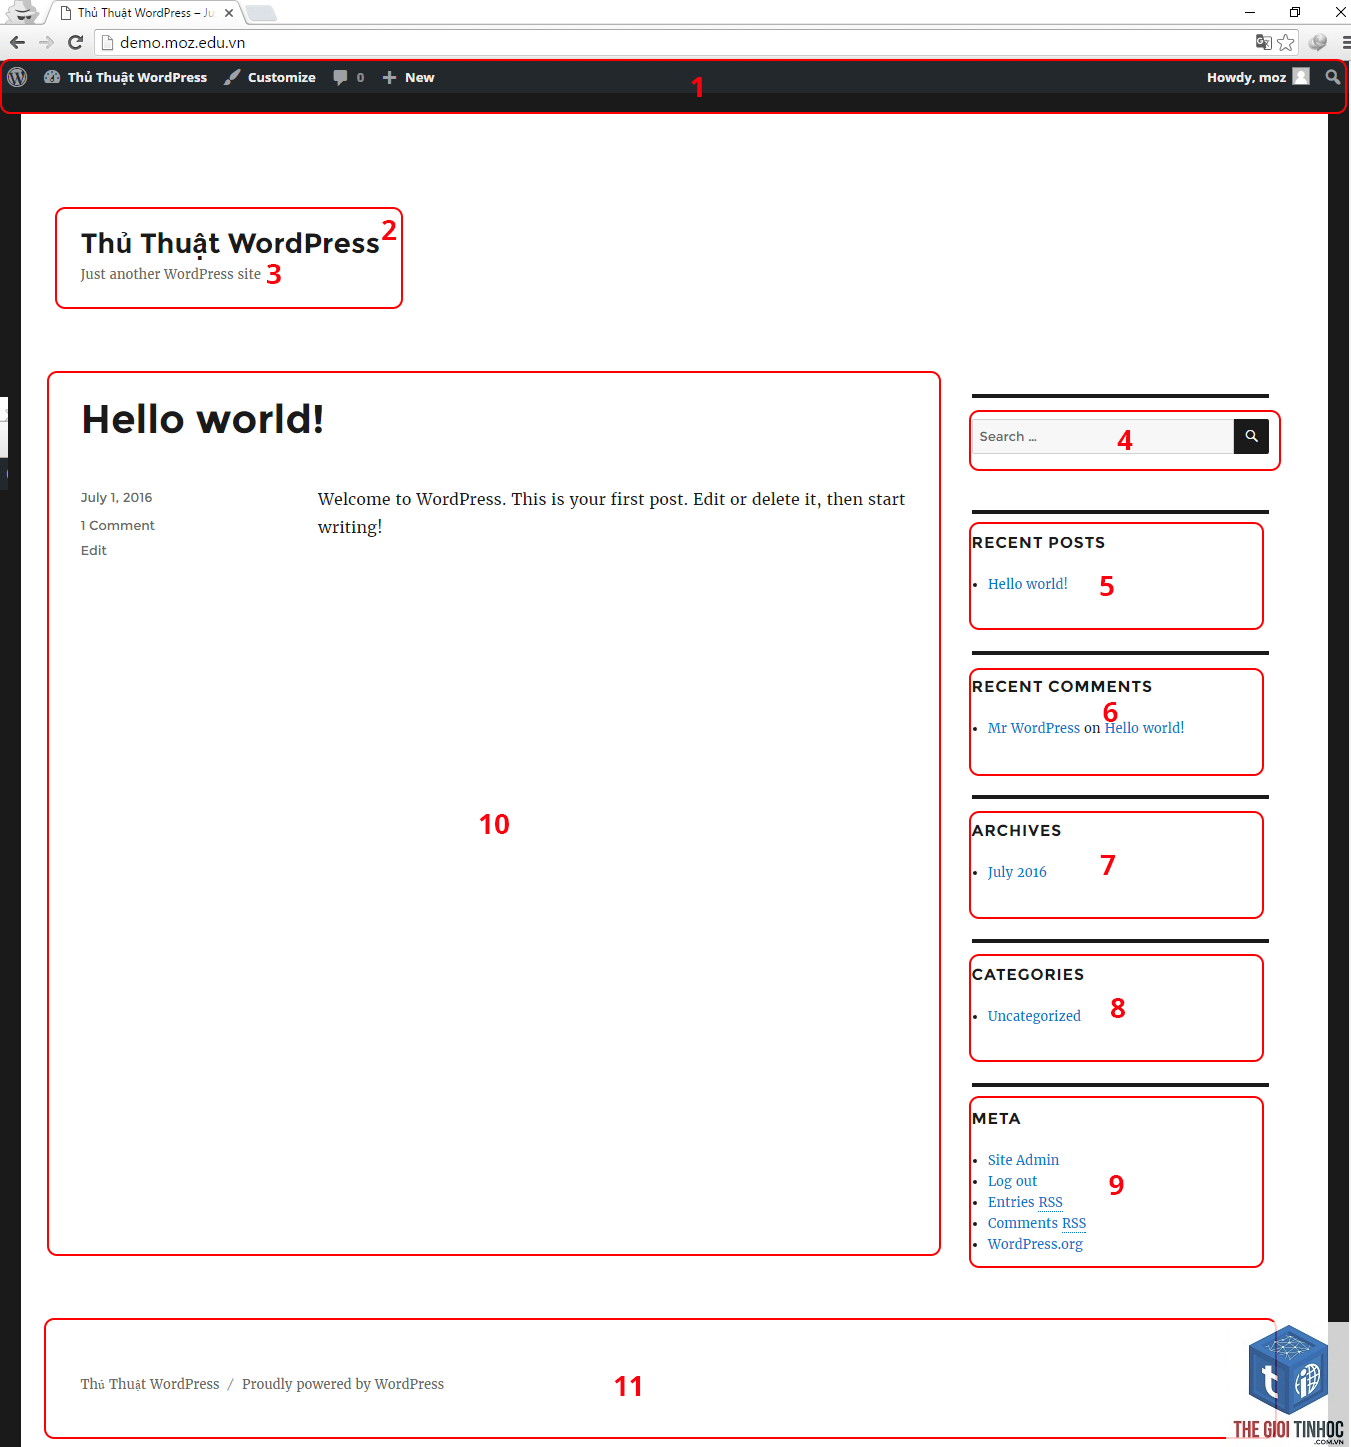Click the translate icon in address bar
Viewport: 1351px width, 1447px height.
click(x=1264, y=42)
